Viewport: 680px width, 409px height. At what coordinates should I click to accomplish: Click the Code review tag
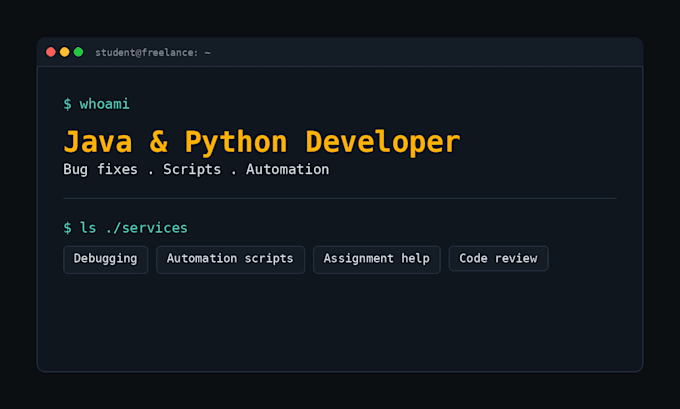[x=498, y=258]
